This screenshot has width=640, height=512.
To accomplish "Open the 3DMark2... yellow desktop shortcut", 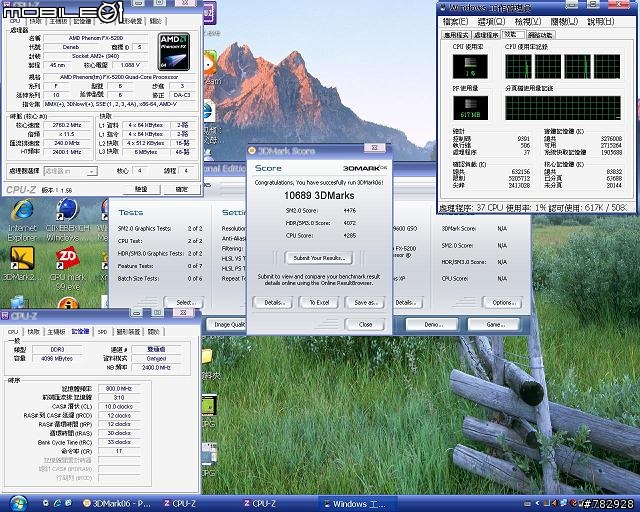I will 22,264.
